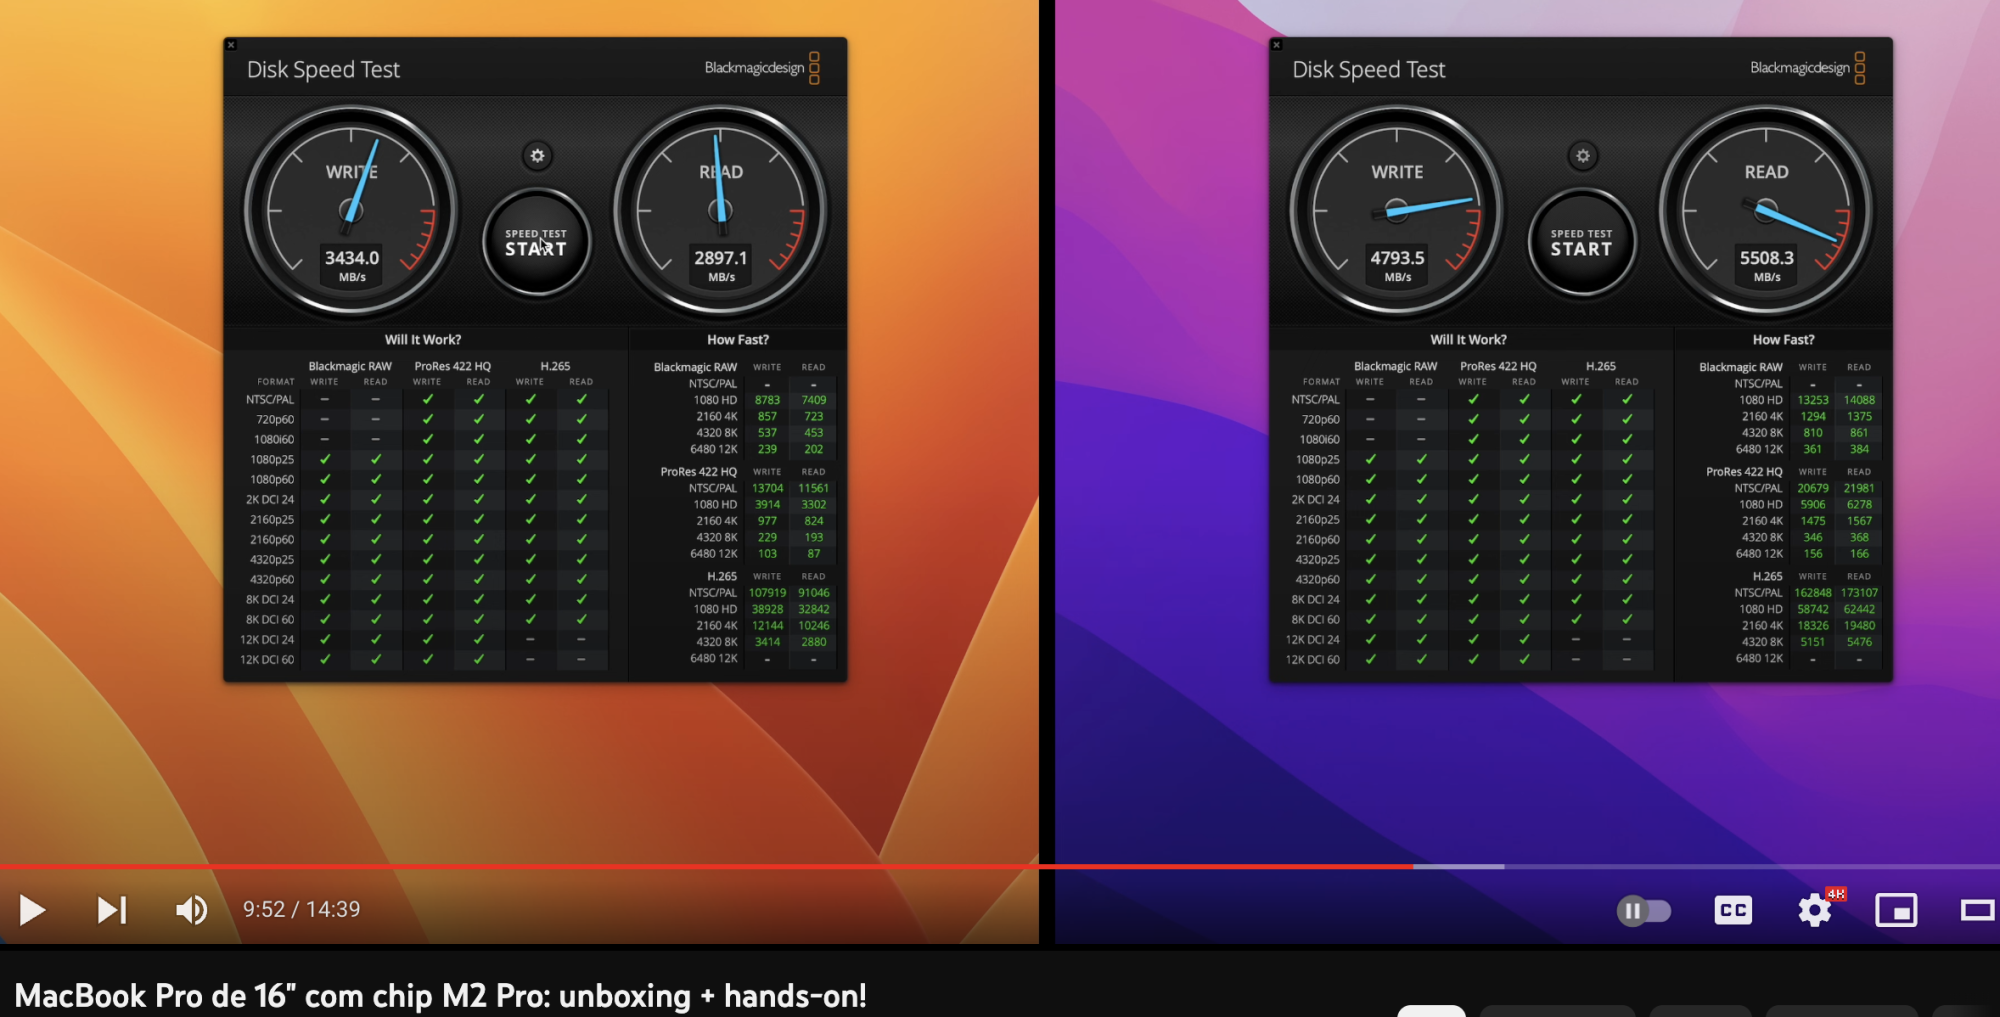Click the 162848 write value
The image size is (2000, 1017).
(1813, 593)
